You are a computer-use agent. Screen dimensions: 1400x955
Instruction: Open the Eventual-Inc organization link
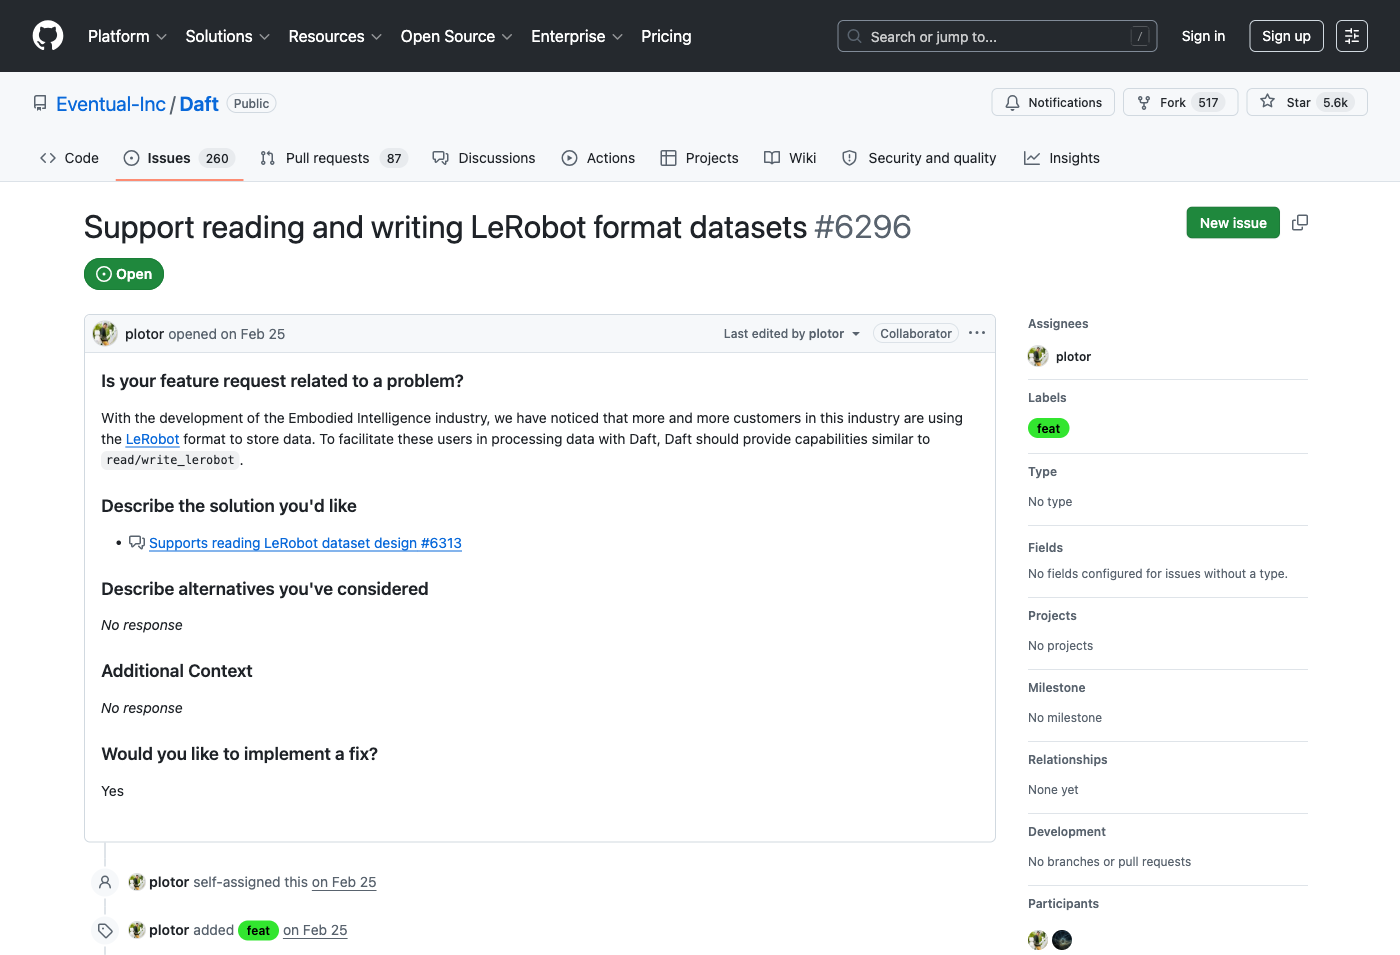tap(111, 104)
